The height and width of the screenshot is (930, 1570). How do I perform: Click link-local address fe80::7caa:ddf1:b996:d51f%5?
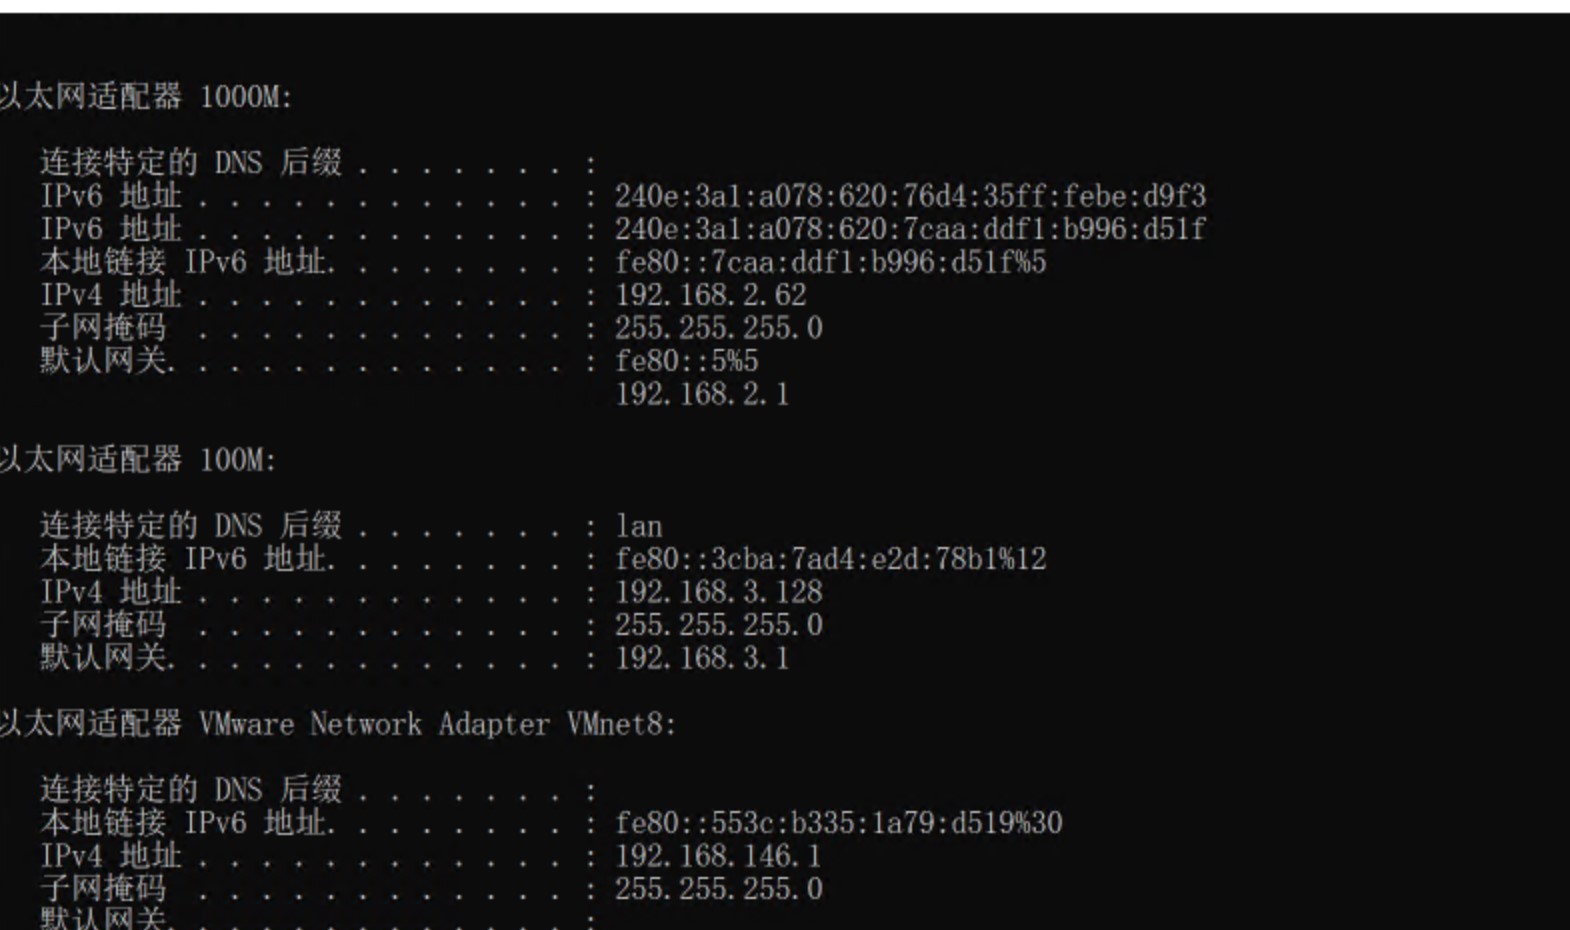(830, 262)
